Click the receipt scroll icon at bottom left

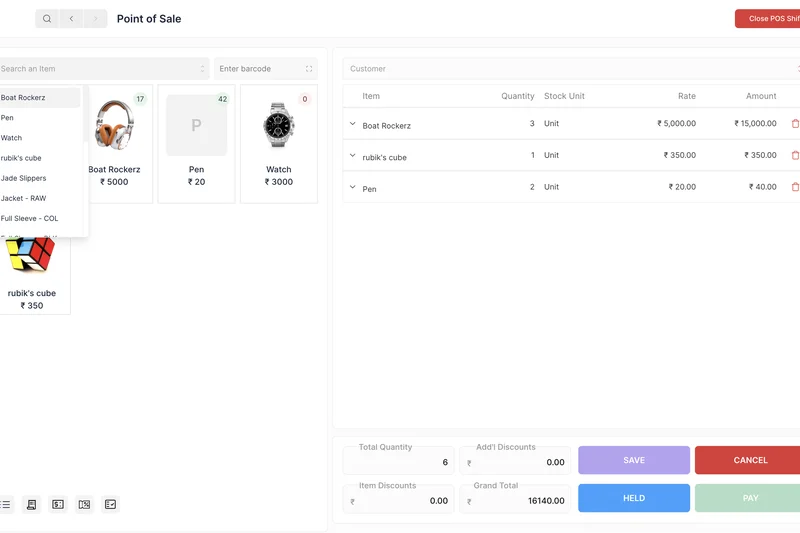pyautogui.click(x=32, y=505)
